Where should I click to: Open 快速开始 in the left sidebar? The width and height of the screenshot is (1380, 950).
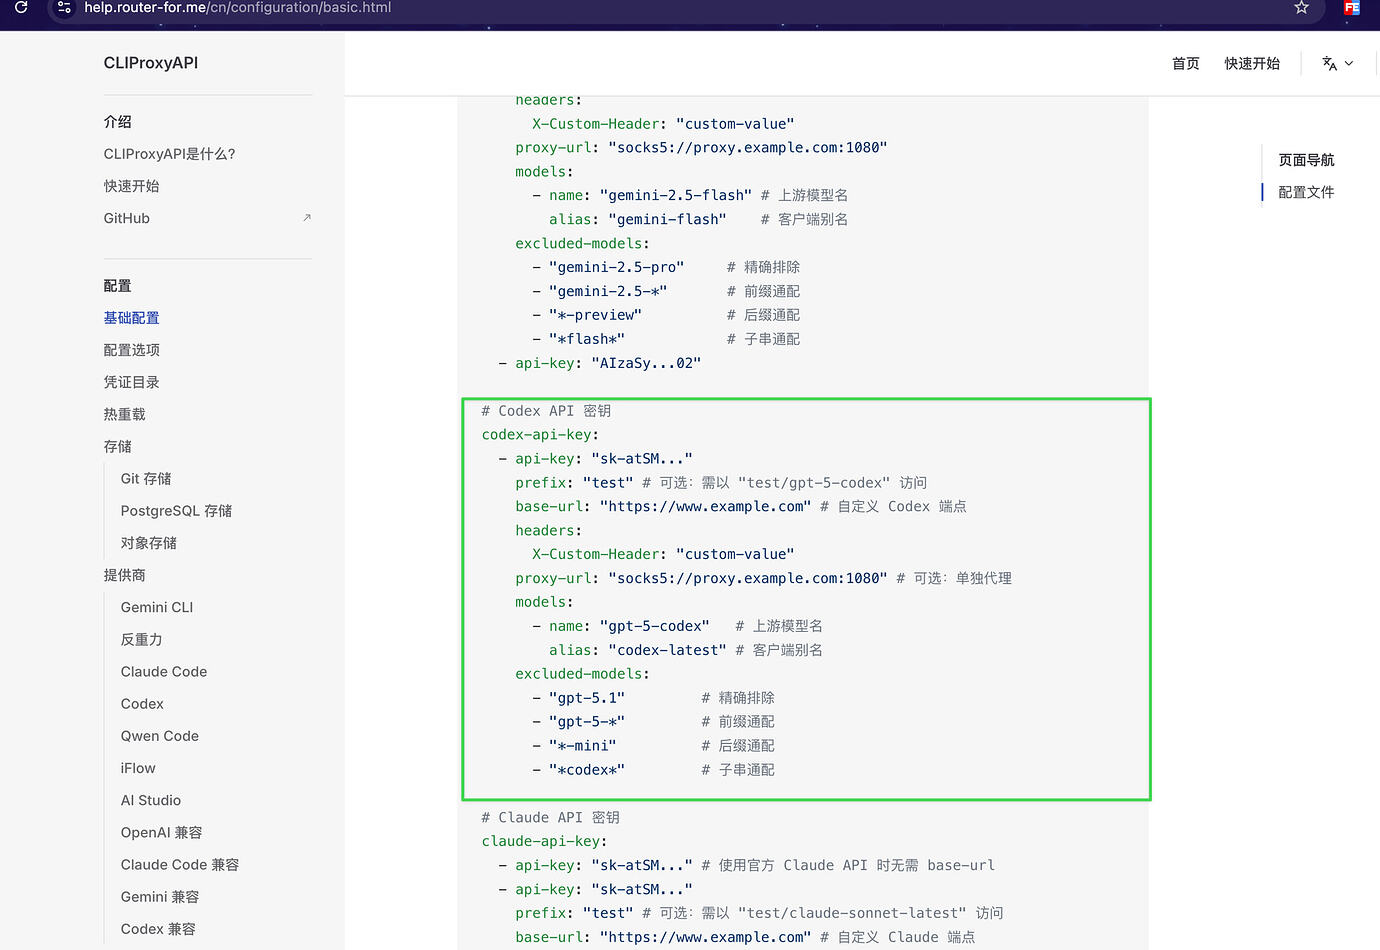(x=132, y=186)
